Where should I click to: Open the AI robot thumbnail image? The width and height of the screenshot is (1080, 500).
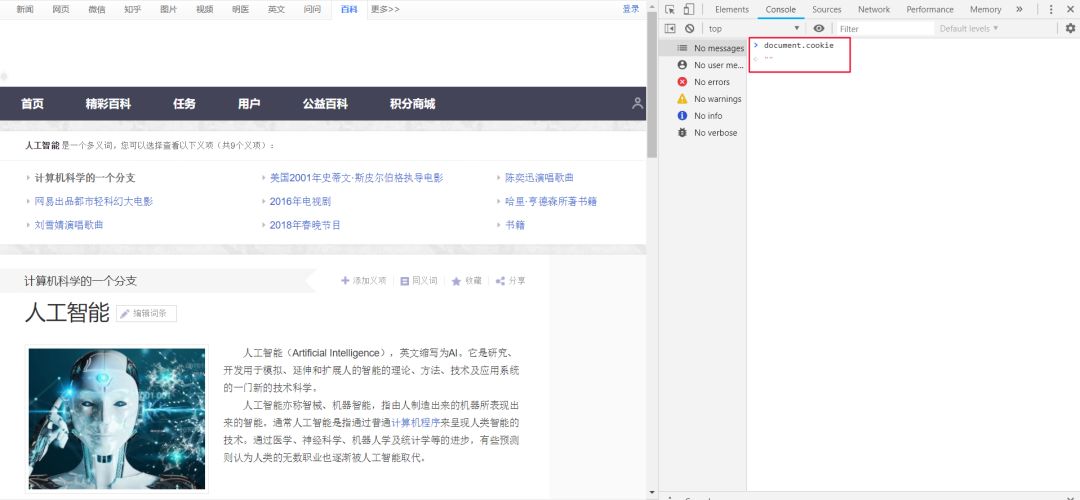click(x=116, y=419)
